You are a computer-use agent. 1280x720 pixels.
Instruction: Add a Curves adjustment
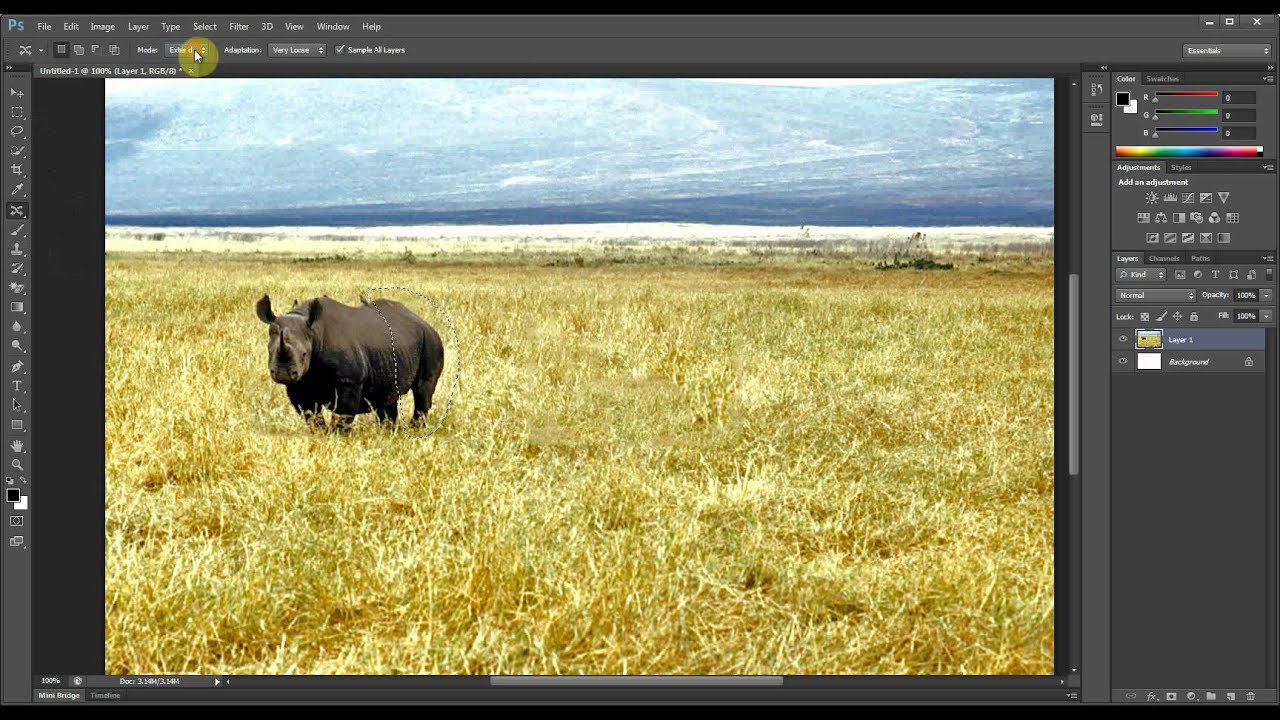tap(1187, 198)
